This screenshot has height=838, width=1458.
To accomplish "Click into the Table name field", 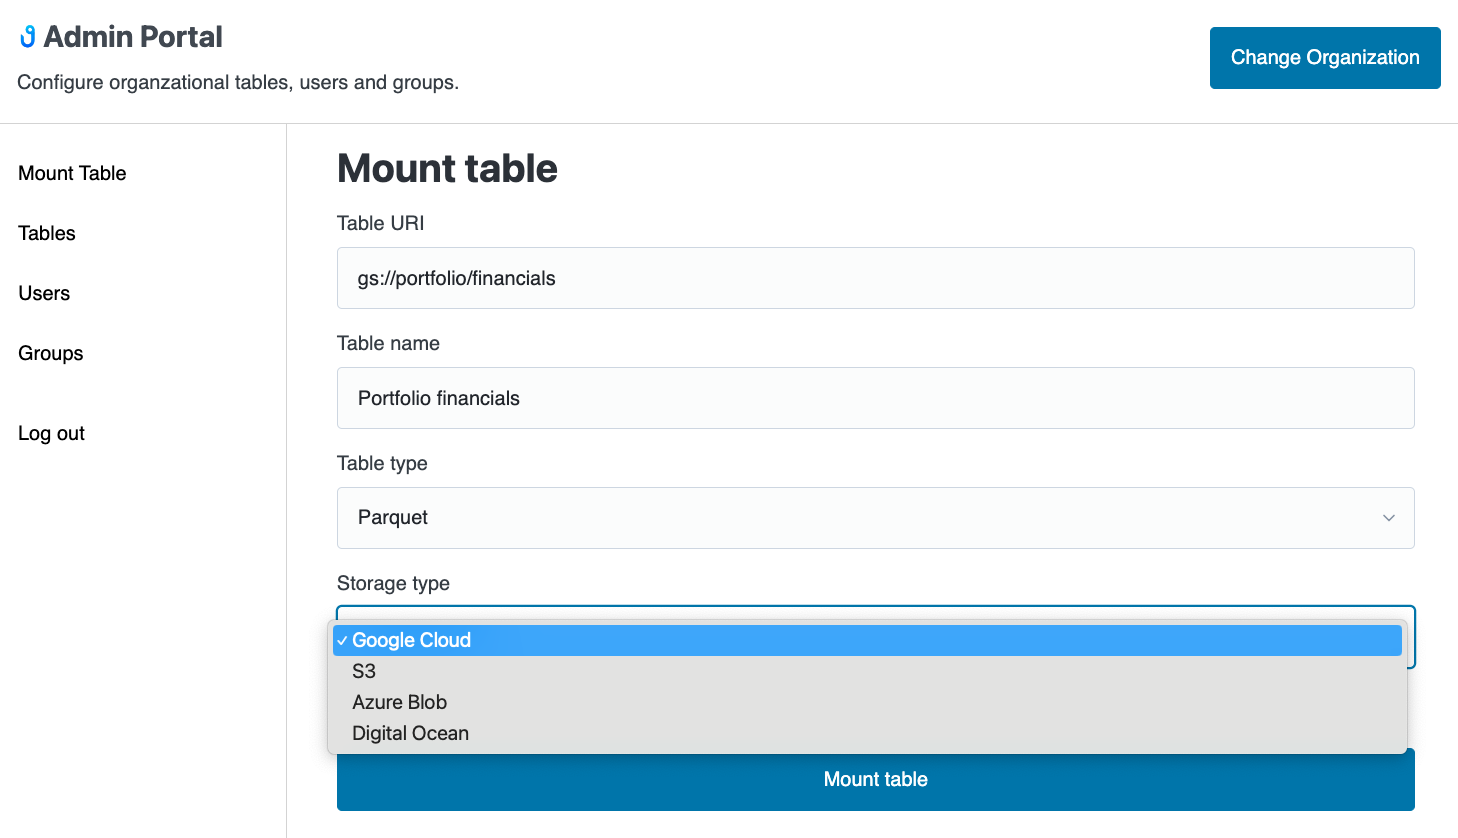I will 874,398.
